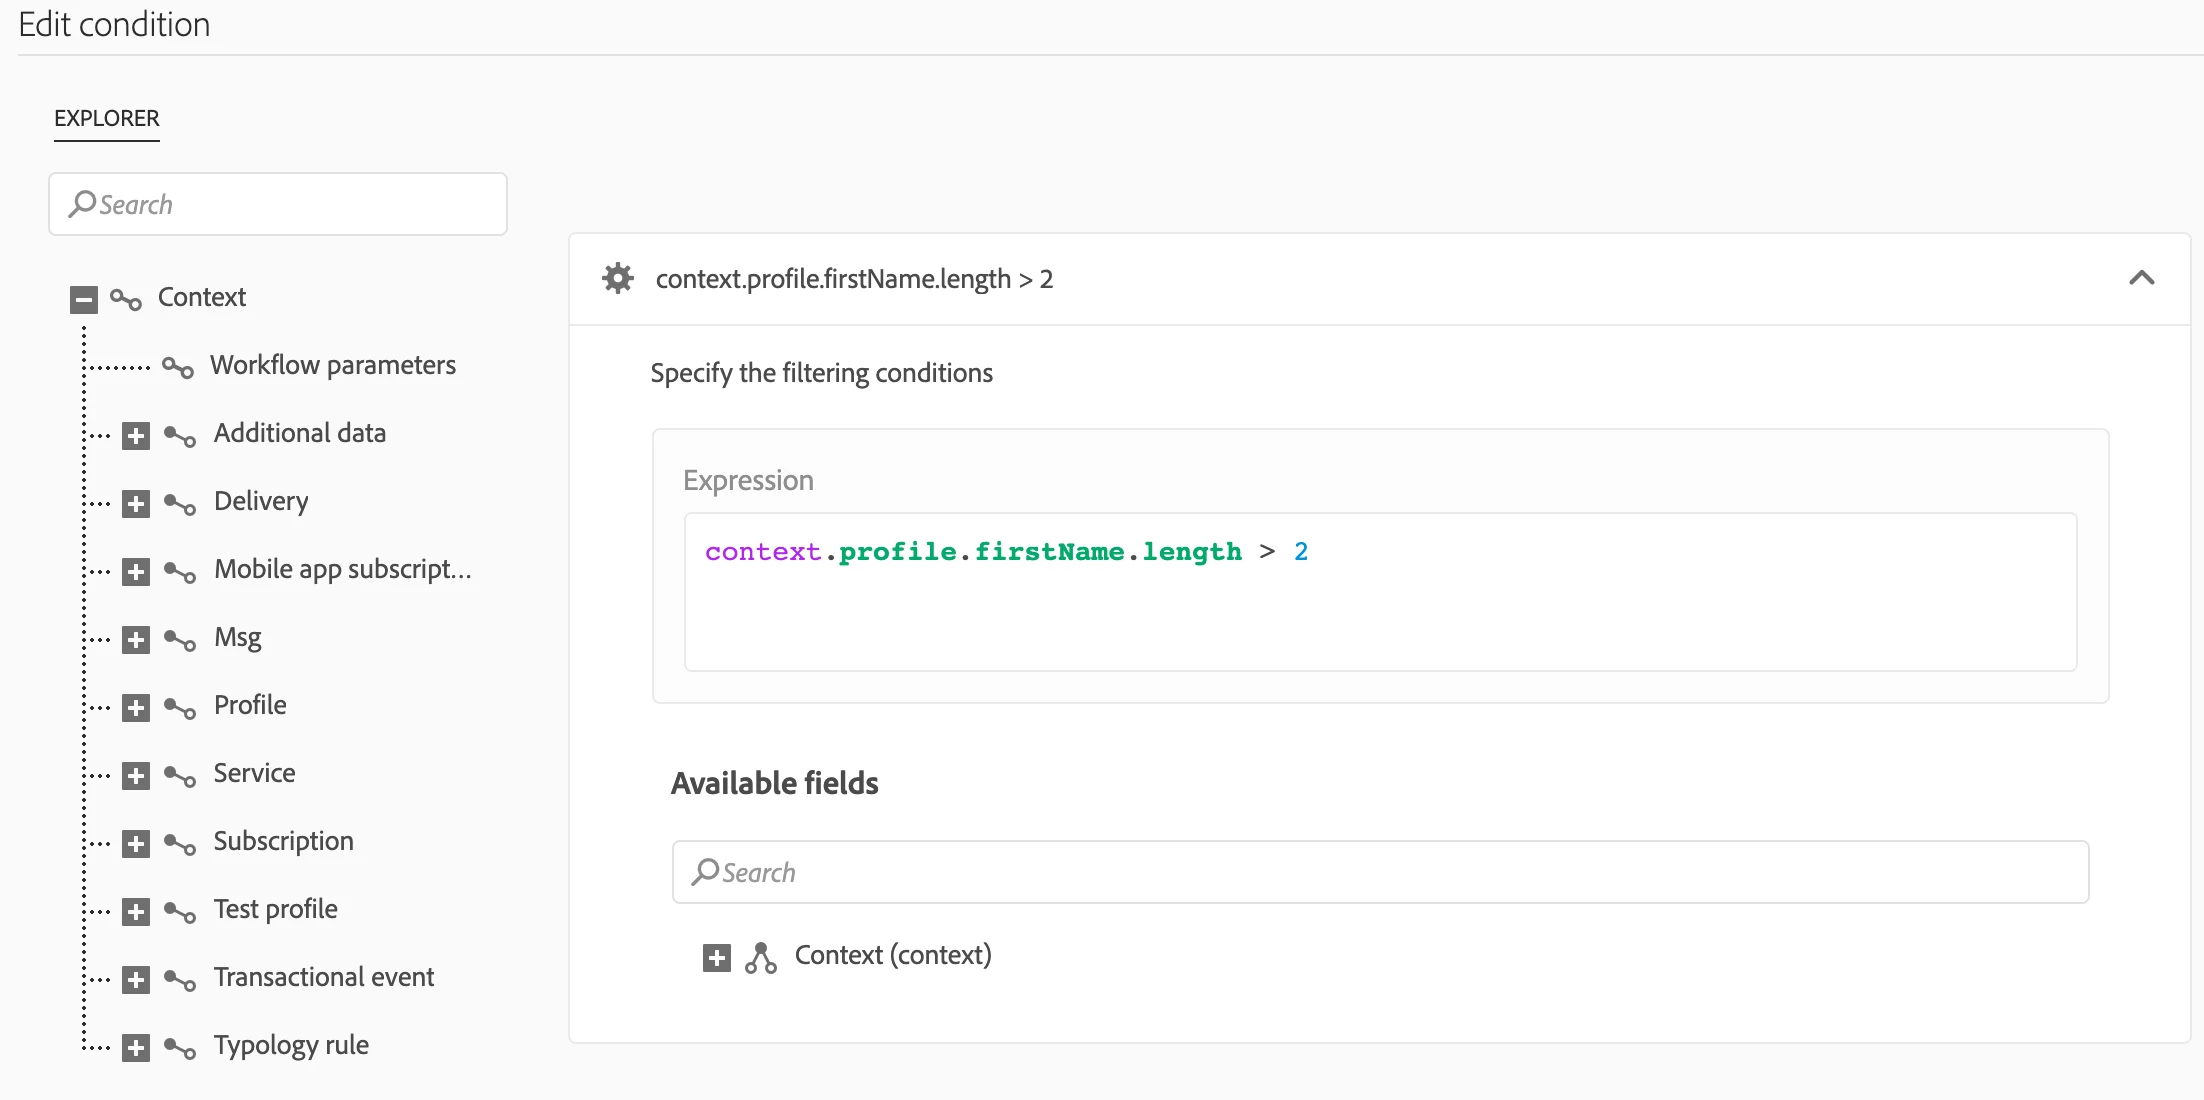Collapse the condition panel with the chevron
The image size is (2204, 1100).
(x=2141, y=278)
